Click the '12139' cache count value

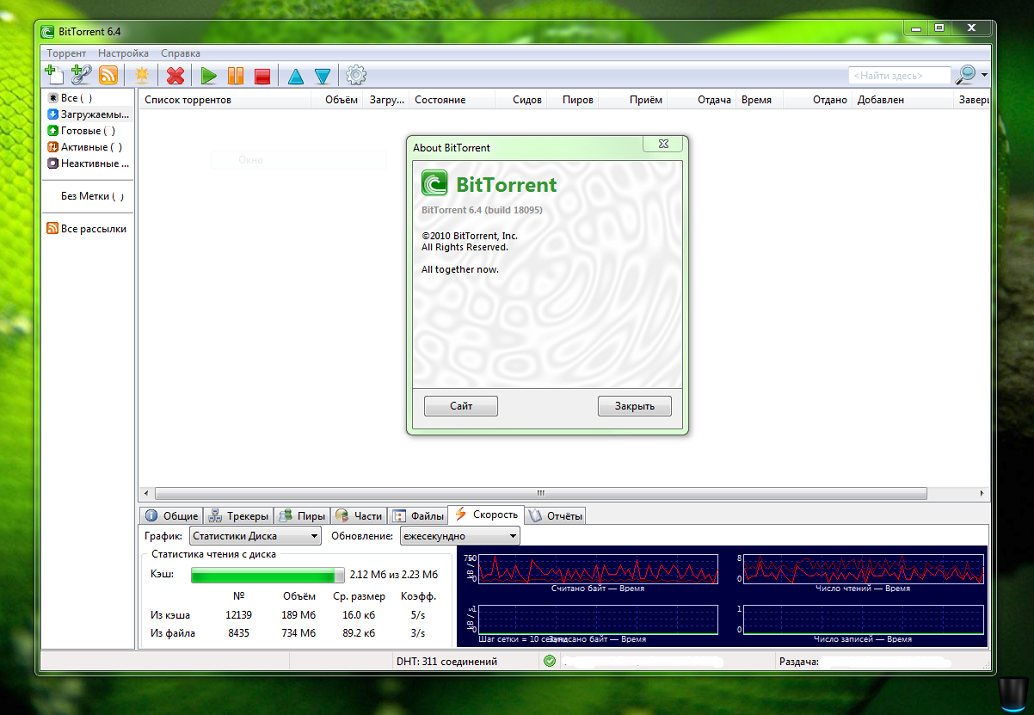click(x=239, y=615)
